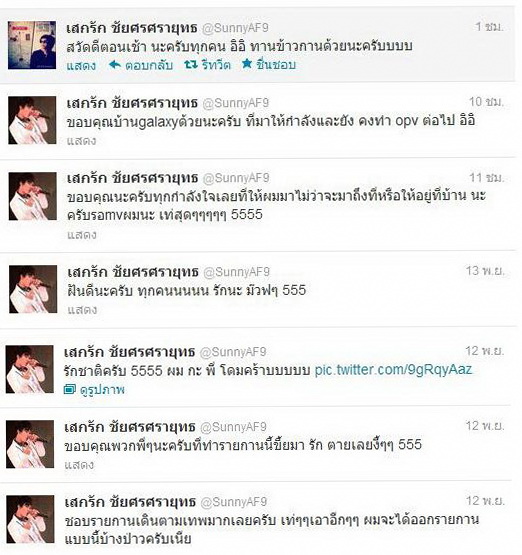Screen dimensions: 522x555
Task: Expand the first tweet with the แสดง link
Action: 81,65
